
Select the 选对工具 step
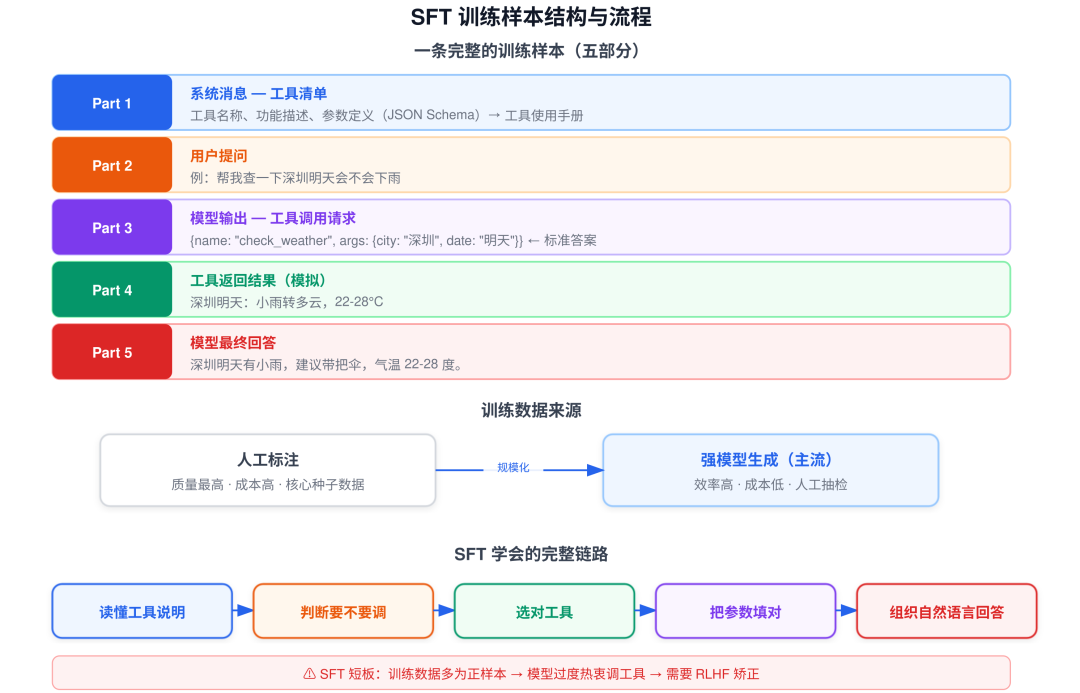pyautogui.click(x=544, y=612)
